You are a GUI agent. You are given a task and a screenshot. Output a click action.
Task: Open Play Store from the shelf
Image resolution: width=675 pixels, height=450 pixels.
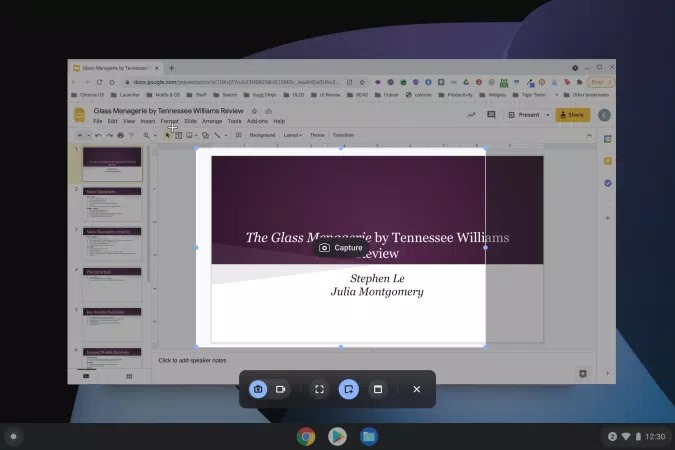(337, 436)
